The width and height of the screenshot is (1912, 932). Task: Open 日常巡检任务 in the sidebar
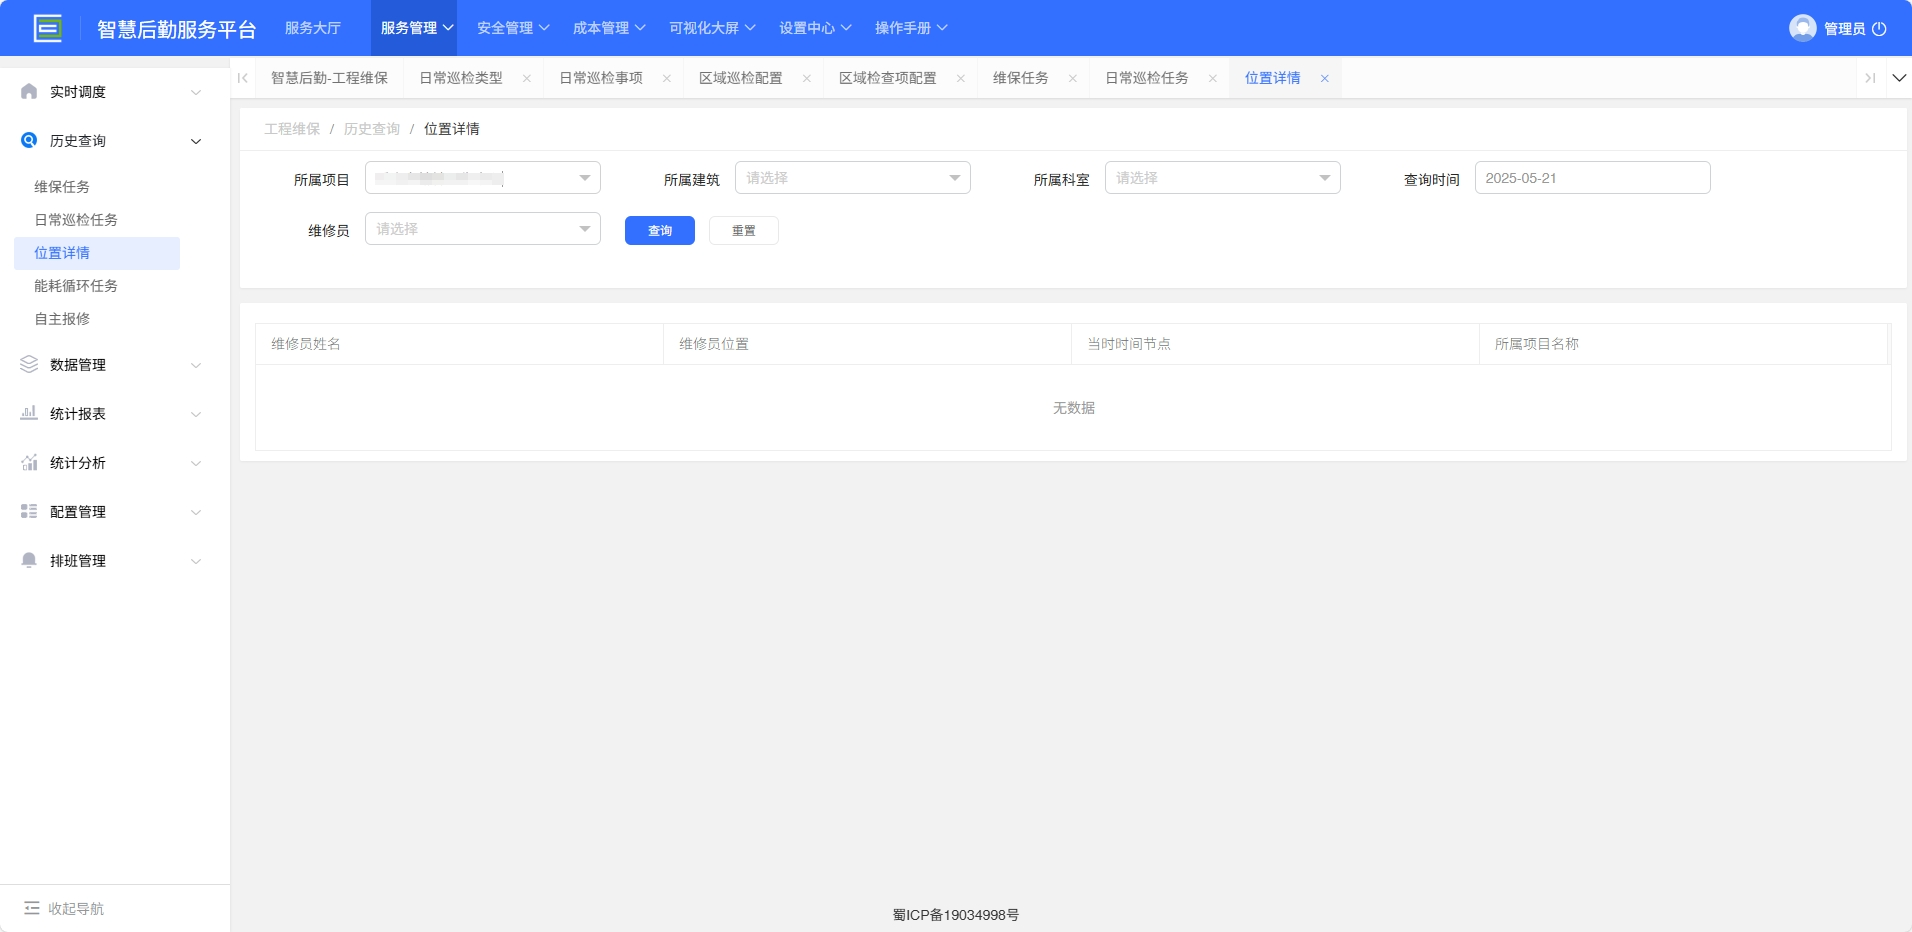click(x=76, y=220)
